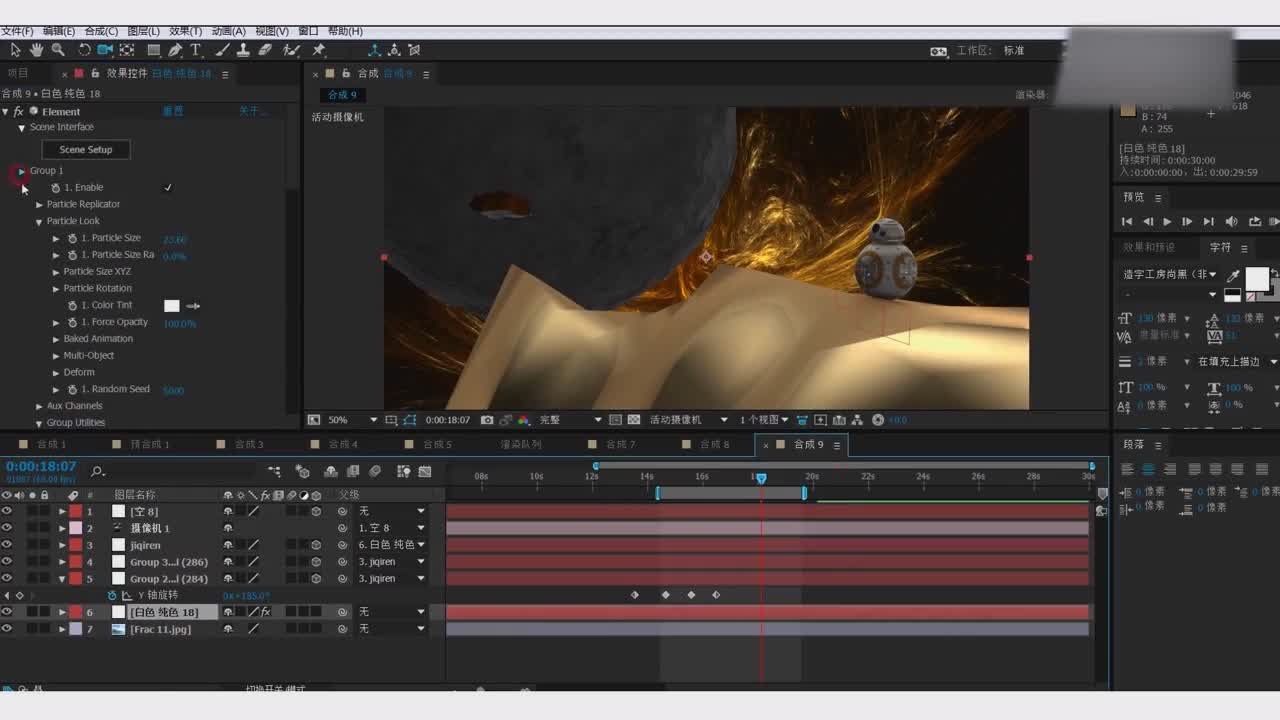This screenshot has width=1280, height=720.
Task: Click the Scene Setup button
Action: click(86, 150)
